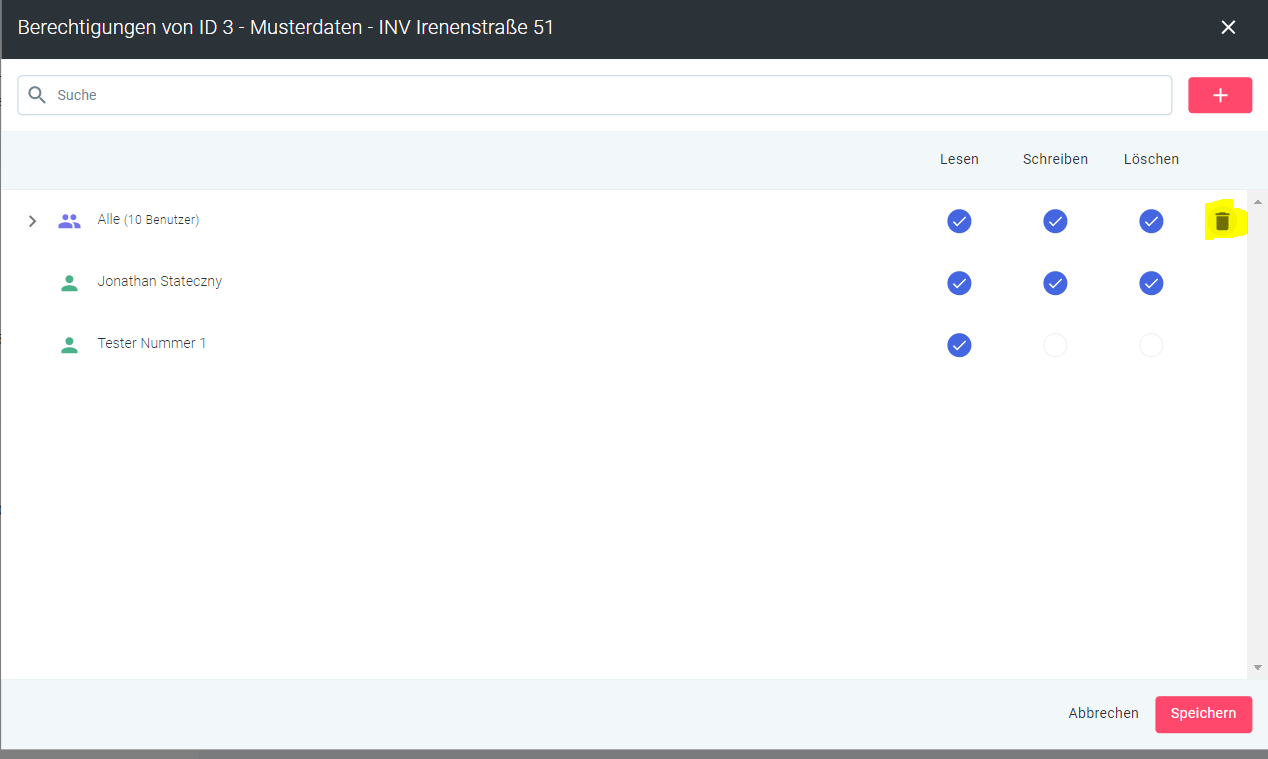Close the Berechtigungen dialog with X
Viewport: 1268px width, 759px height.
pos(1228,28)
